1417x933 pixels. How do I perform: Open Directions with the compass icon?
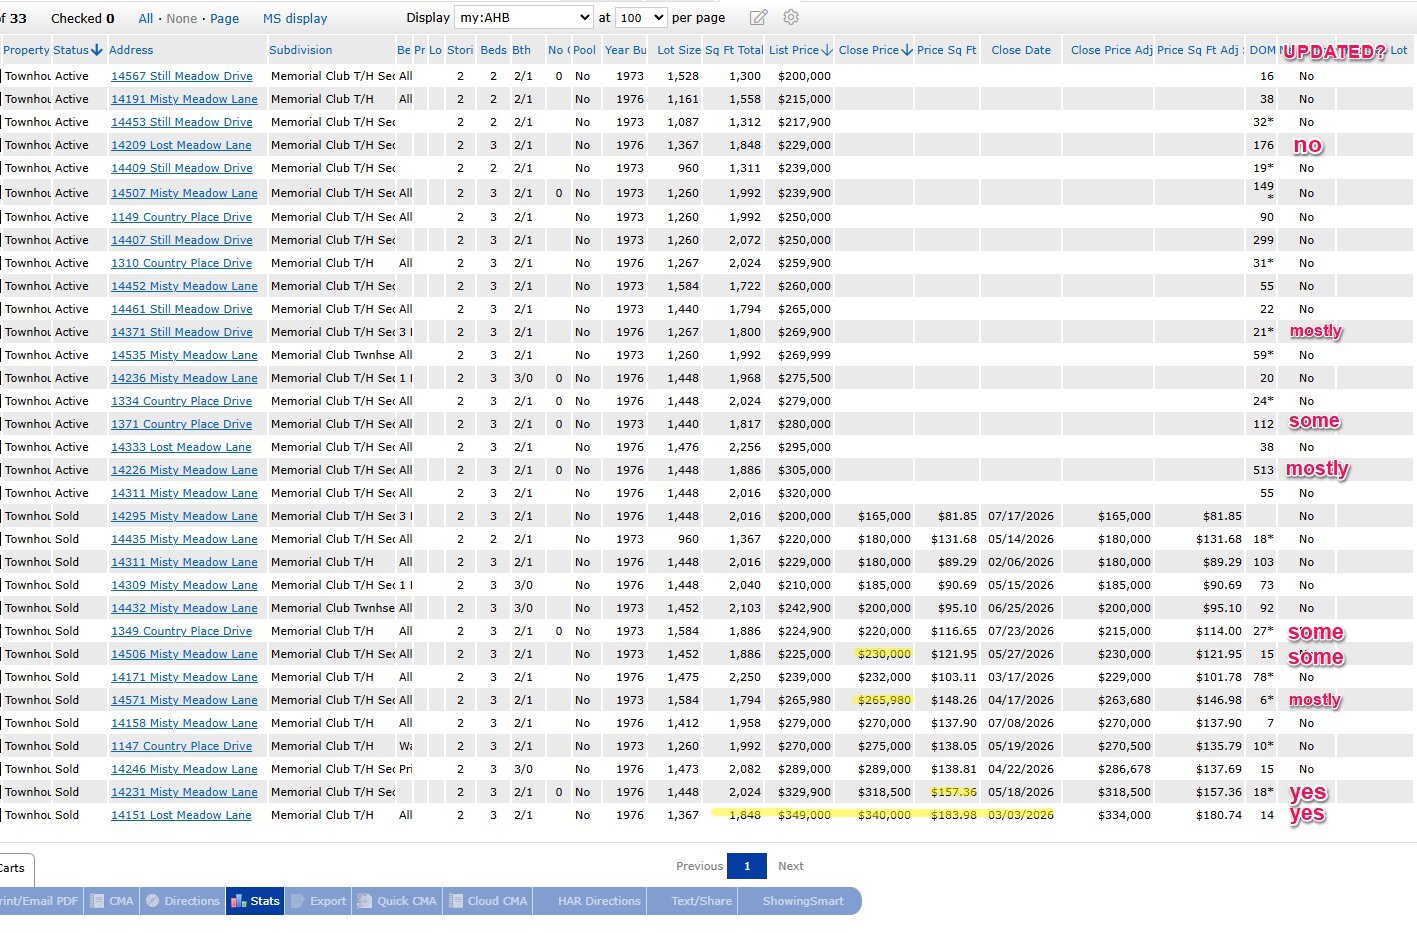[x=182, y=901]
